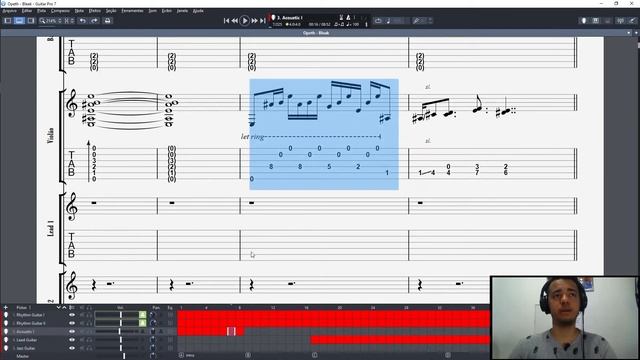Undo the last edit

(83, 20)
